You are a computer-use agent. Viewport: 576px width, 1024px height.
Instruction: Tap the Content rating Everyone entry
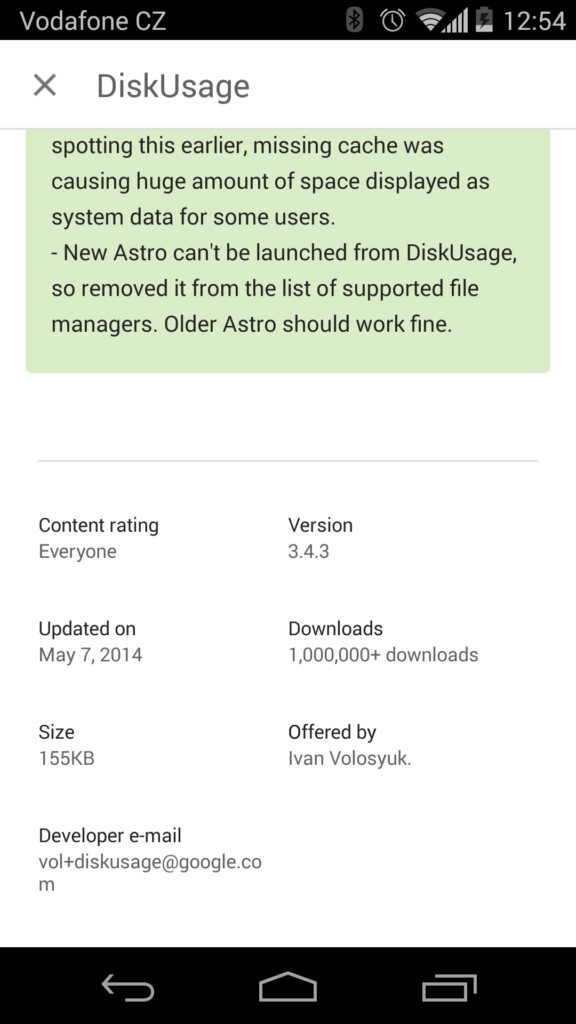99,538
